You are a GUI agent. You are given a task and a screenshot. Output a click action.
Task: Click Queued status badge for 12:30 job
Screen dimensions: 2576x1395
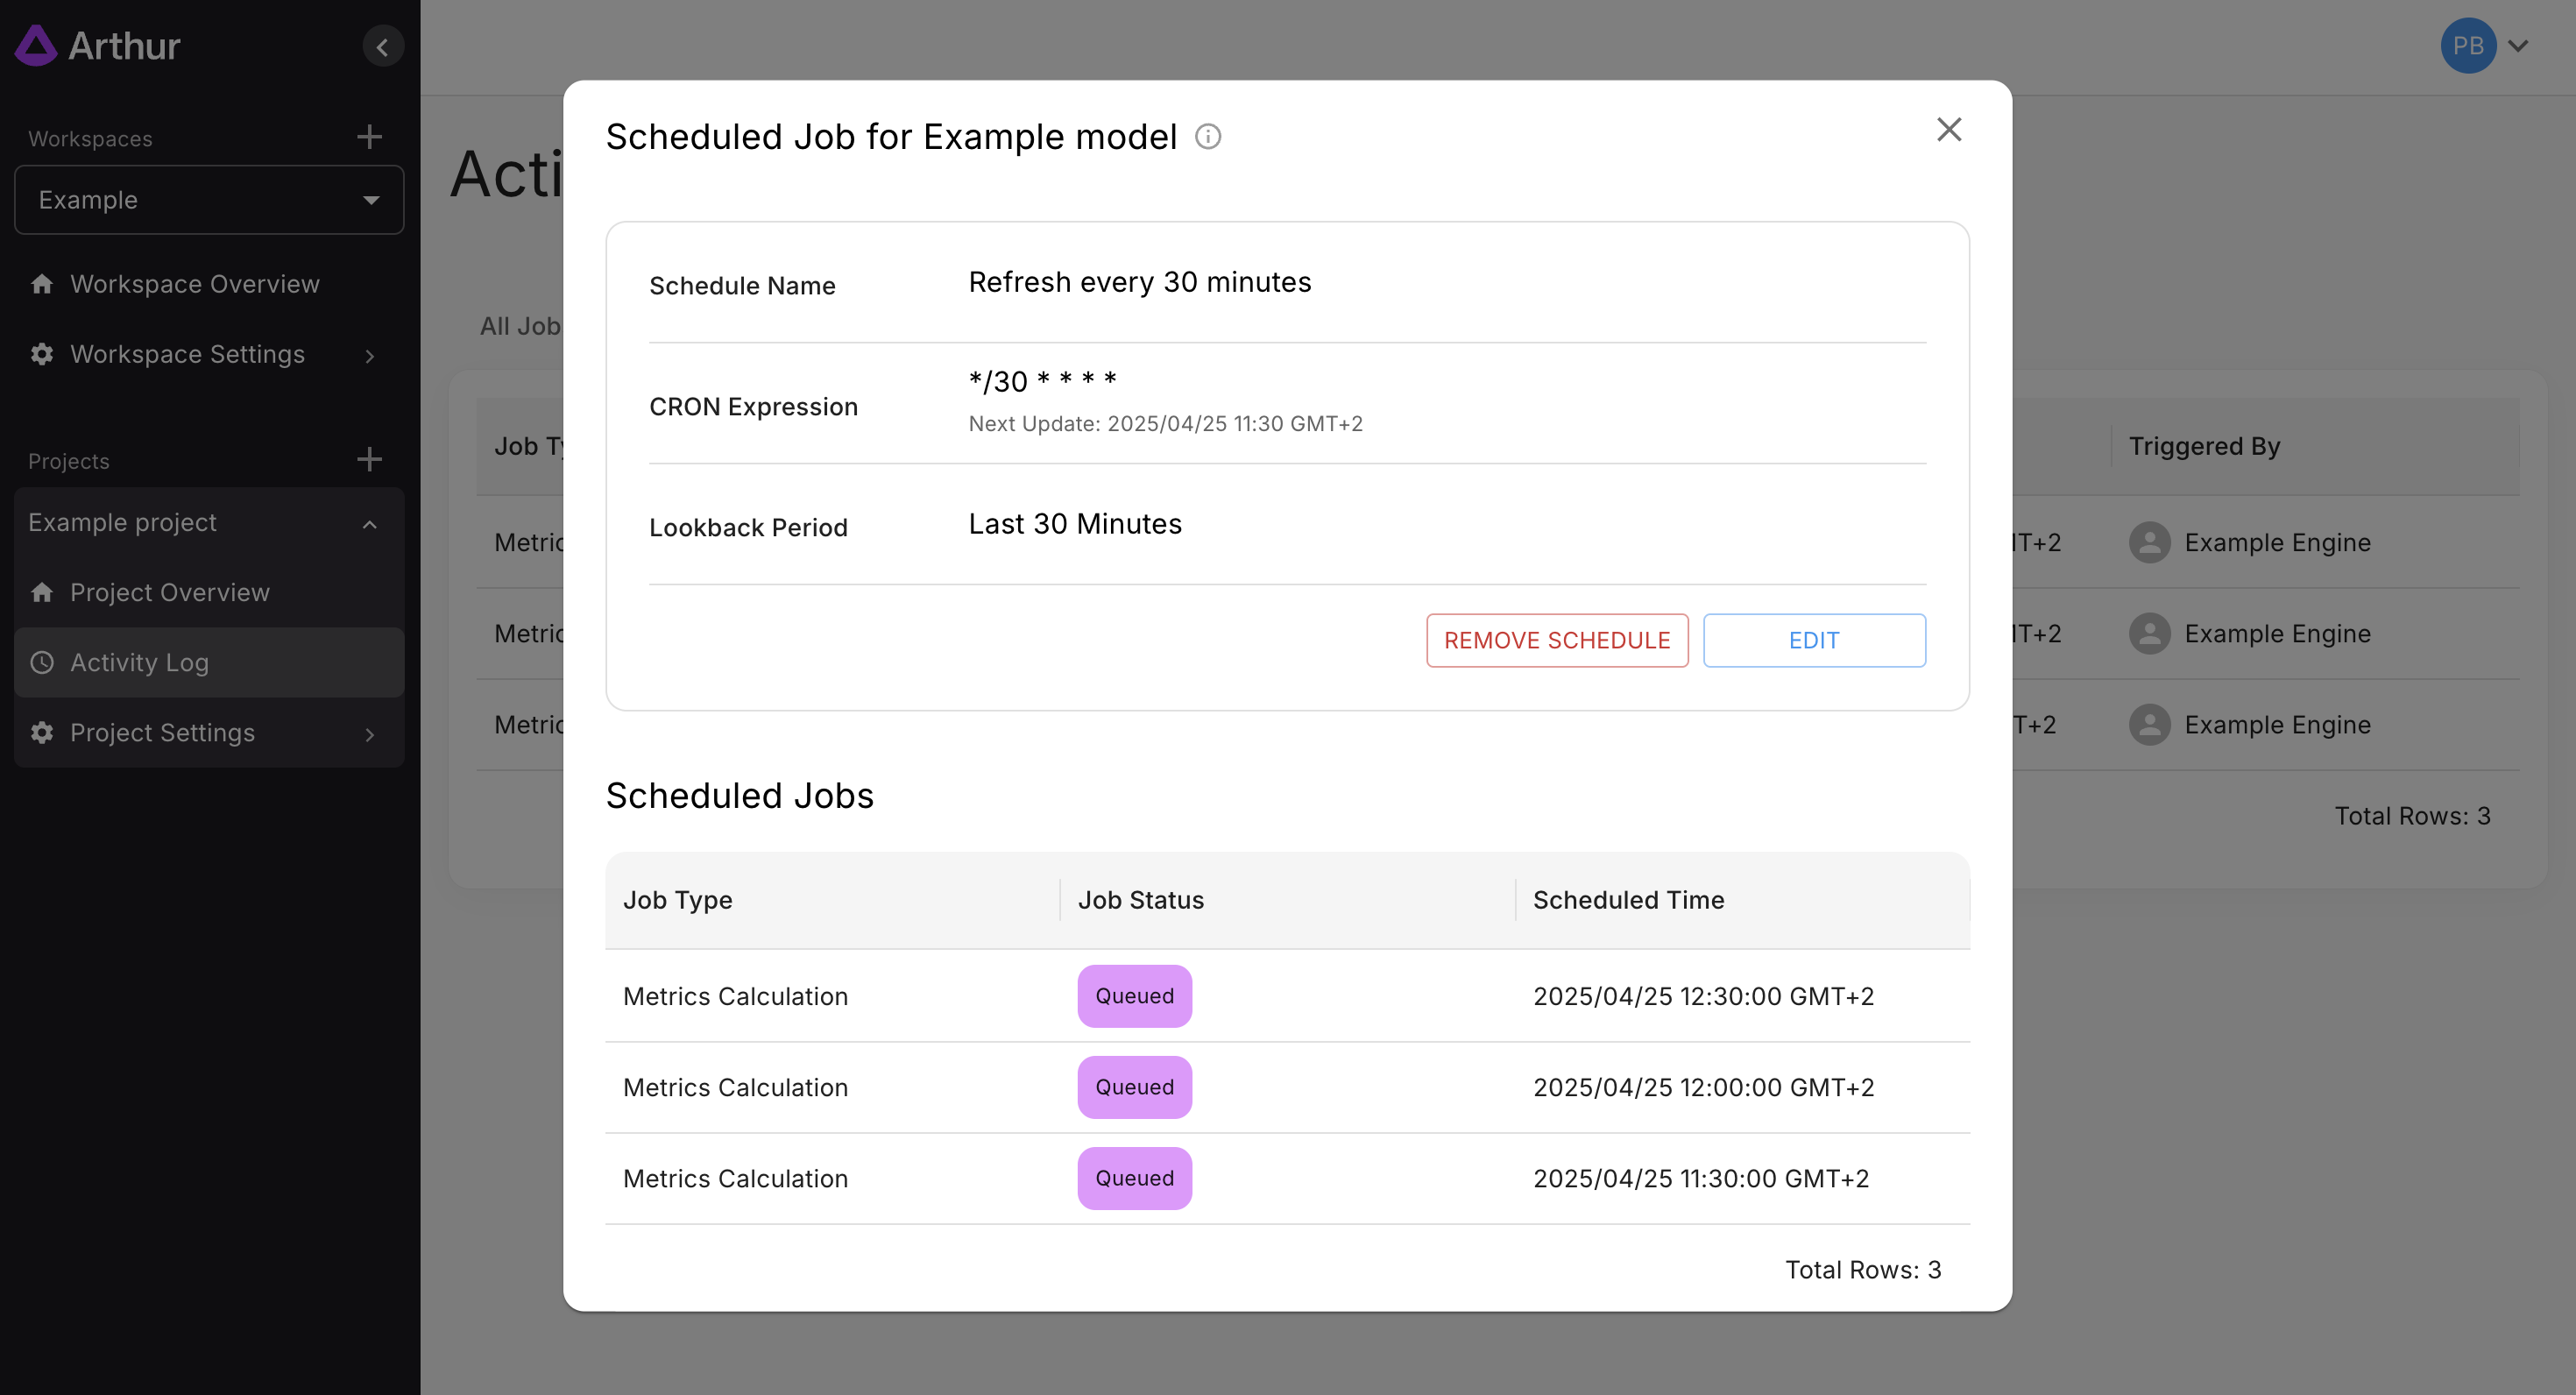(x=1134, y=996)
